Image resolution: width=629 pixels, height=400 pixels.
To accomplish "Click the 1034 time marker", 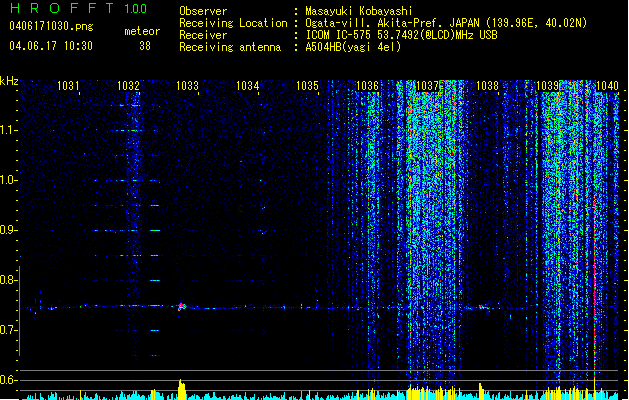I will (248, 86).
